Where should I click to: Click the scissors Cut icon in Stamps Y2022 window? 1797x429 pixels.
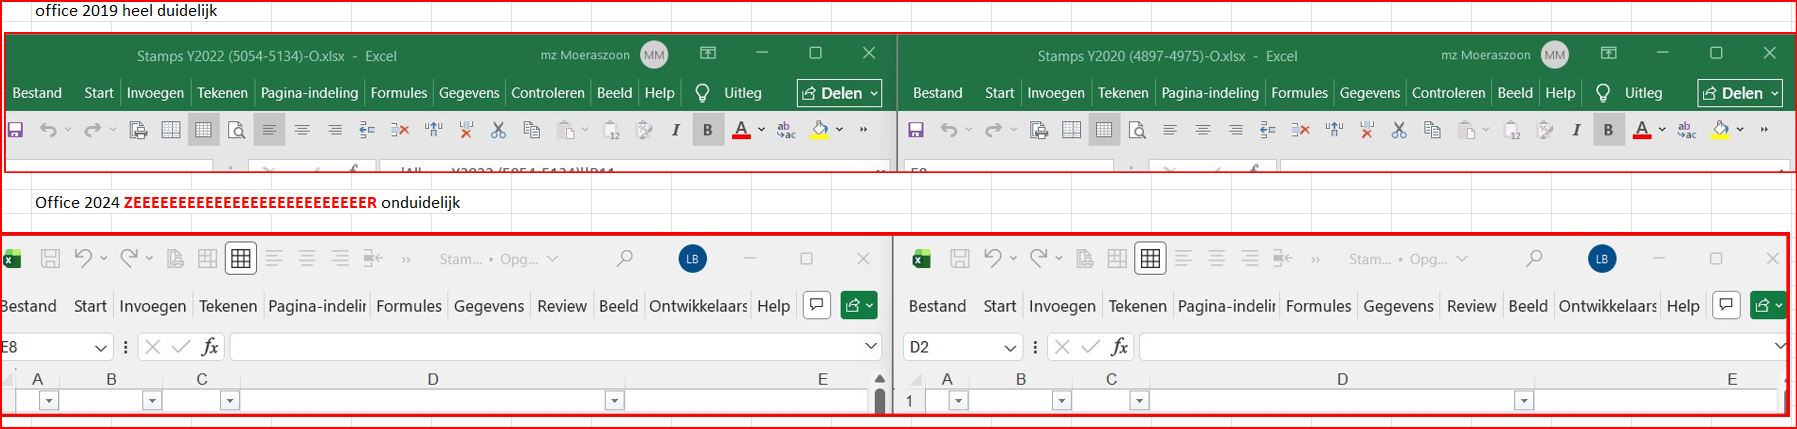point(498,130)
